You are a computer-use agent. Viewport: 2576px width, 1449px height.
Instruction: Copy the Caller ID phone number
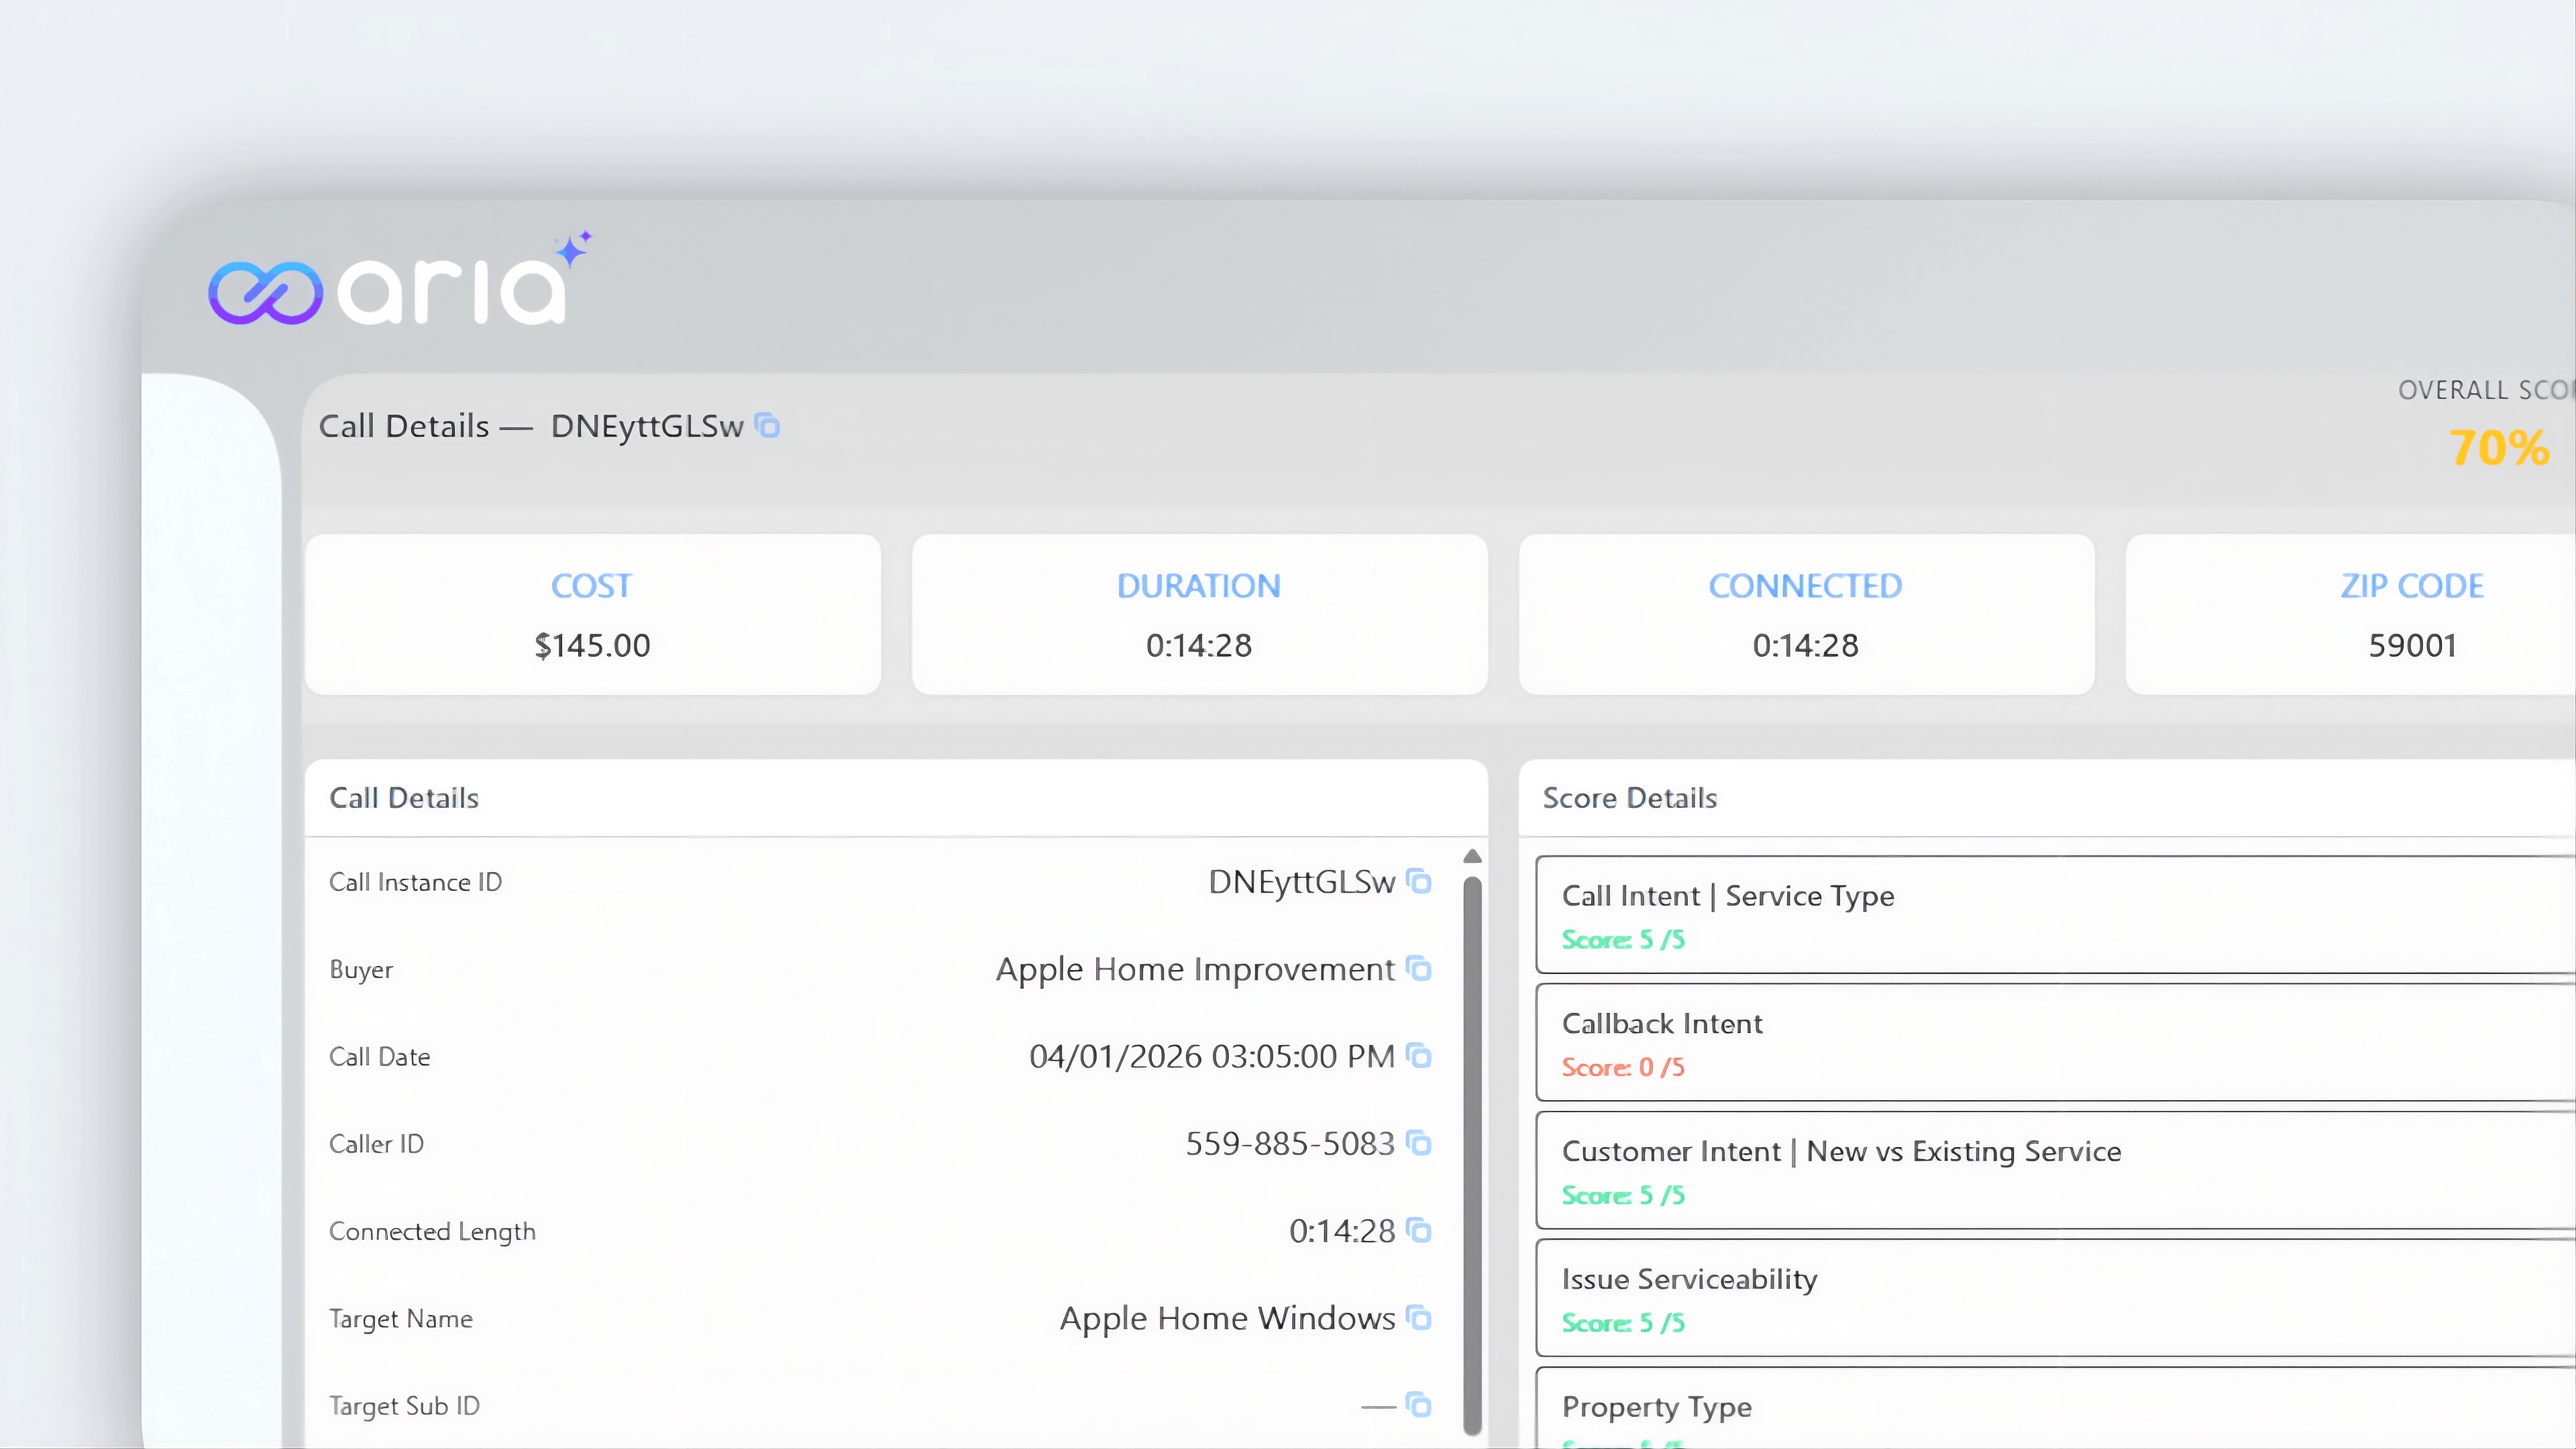coord(1418,1143)
